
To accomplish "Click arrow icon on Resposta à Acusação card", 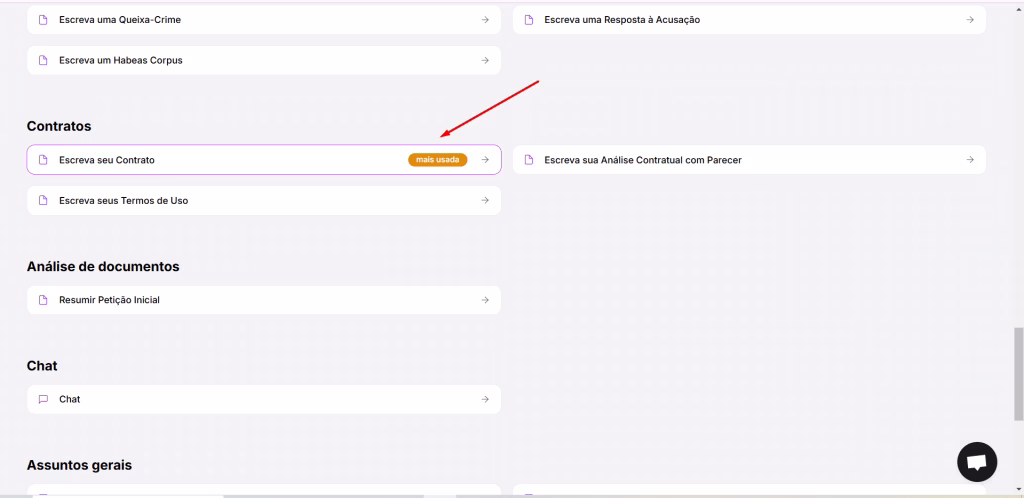I will pos(970,20).
